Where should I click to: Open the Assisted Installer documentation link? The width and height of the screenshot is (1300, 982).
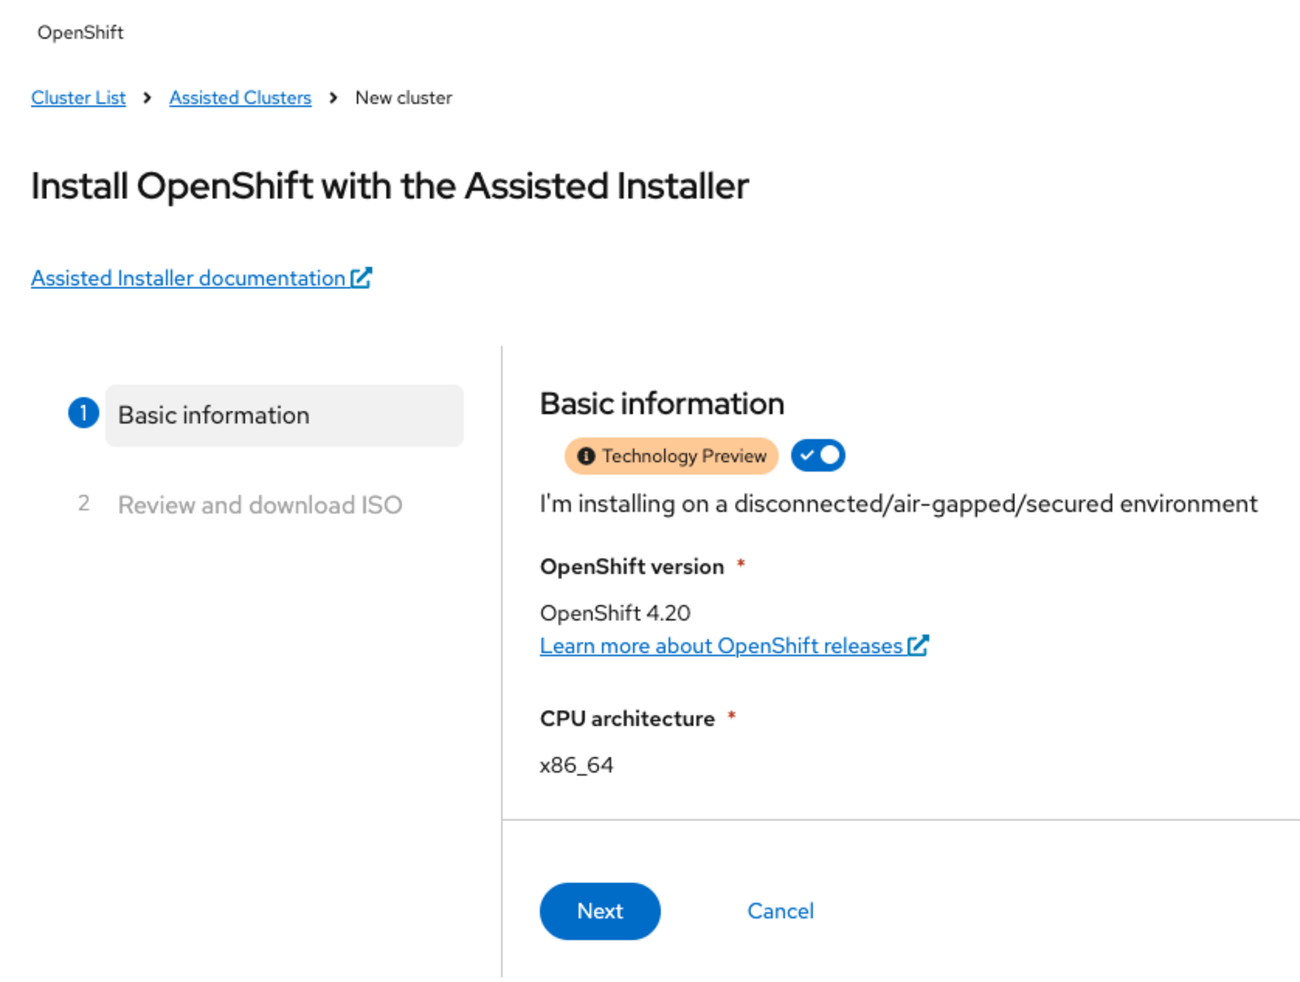pos(190,277)
